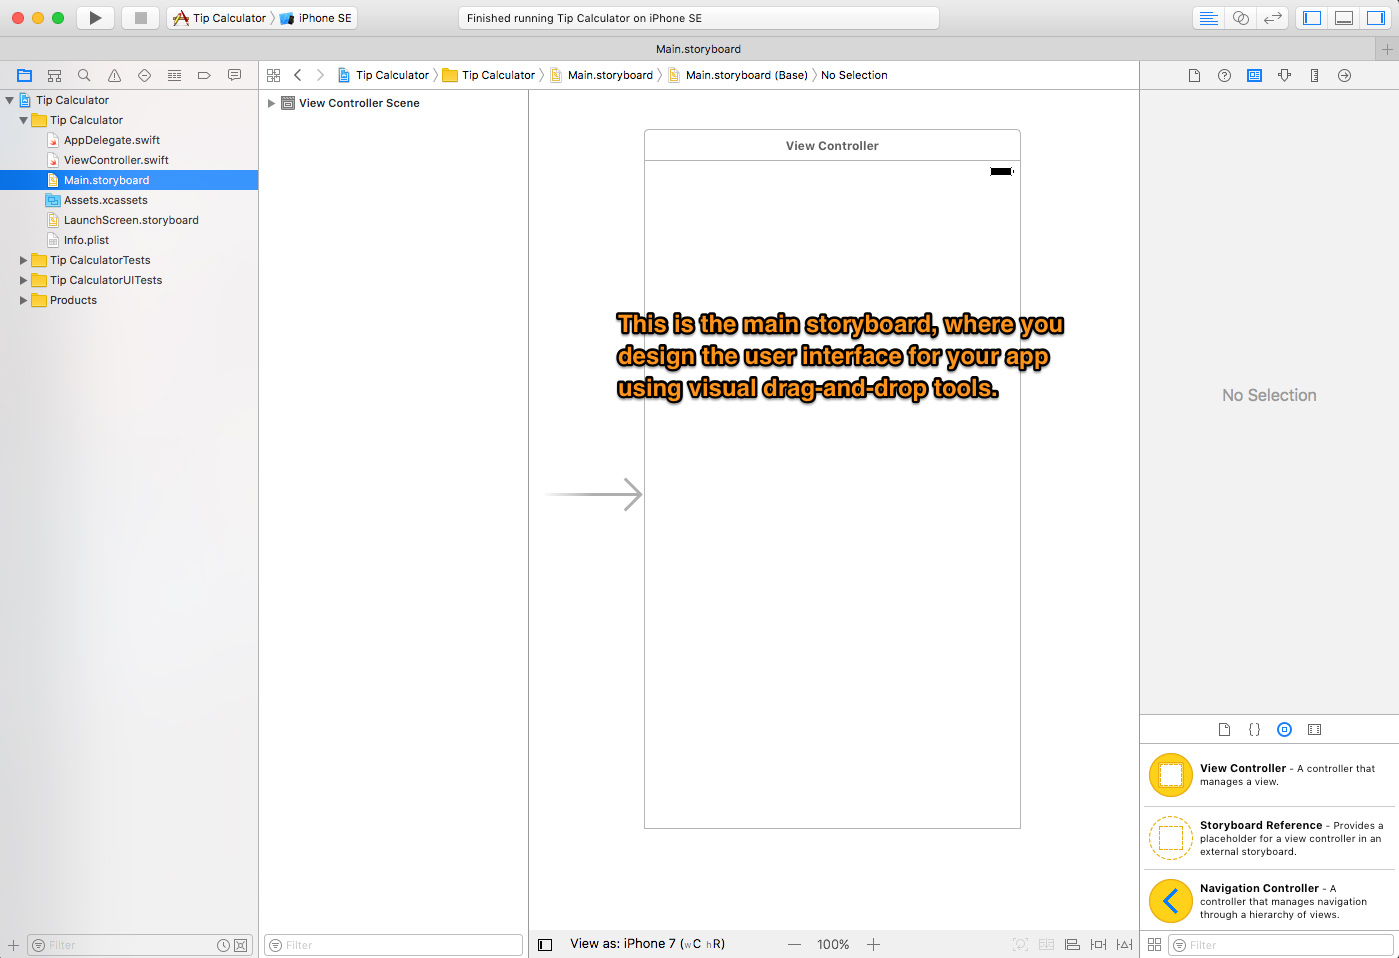Image resolution: width=1399 pixels, height=958 pixels.
Task: Click No Selection in jump bar
Action: (x=854, y=75)
